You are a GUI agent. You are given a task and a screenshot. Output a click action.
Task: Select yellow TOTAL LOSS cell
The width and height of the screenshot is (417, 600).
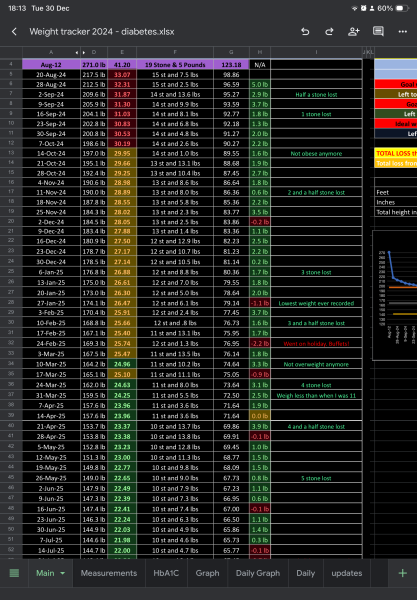pos(396,153)
